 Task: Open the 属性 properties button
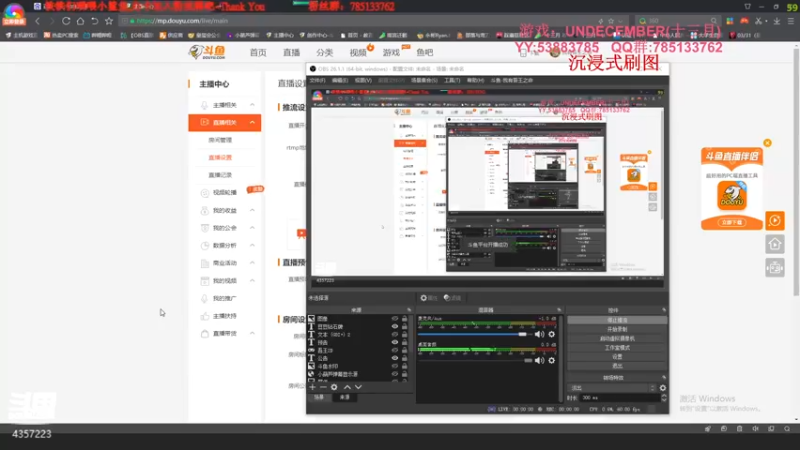(429, 298)
